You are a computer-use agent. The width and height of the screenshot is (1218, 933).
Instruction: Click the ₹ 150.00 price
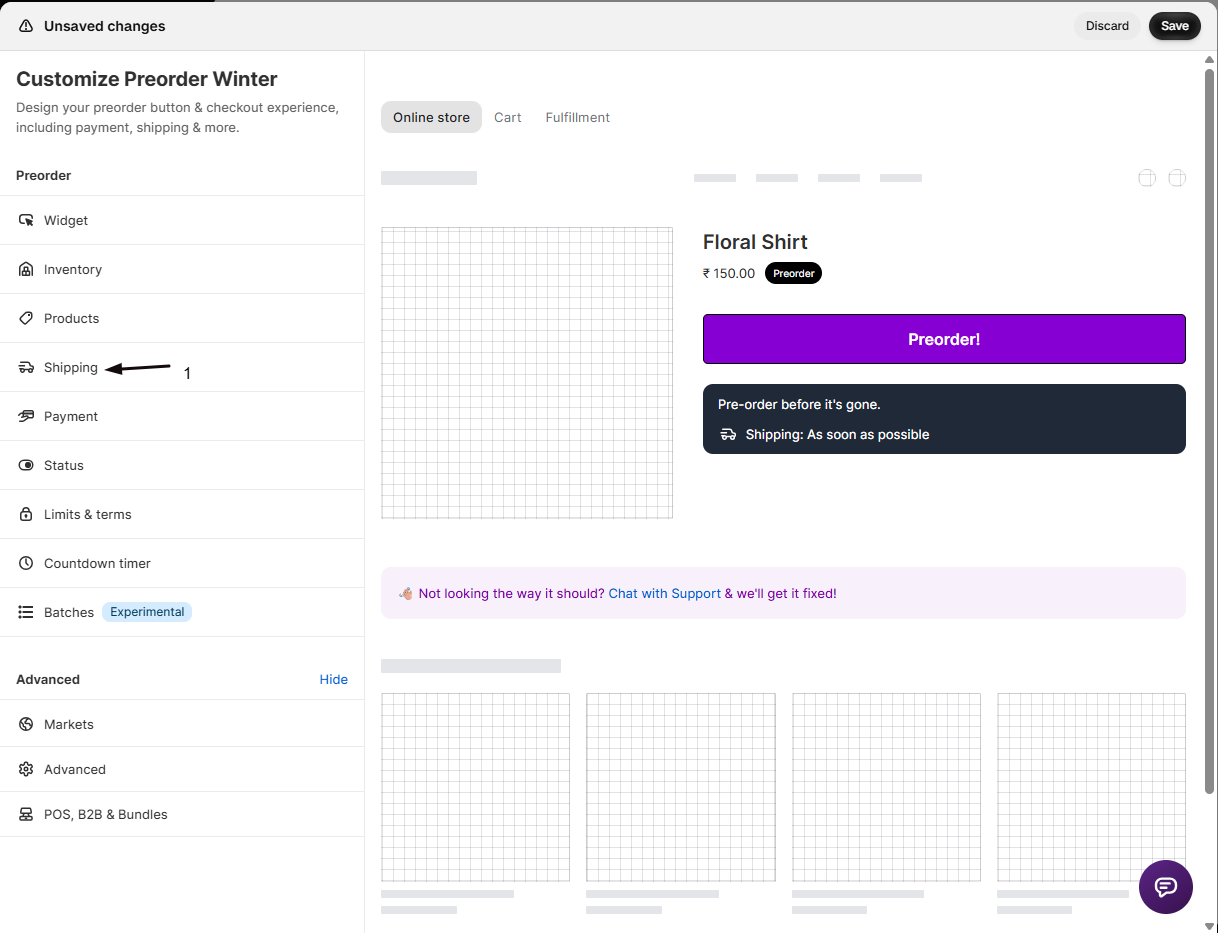729,273
